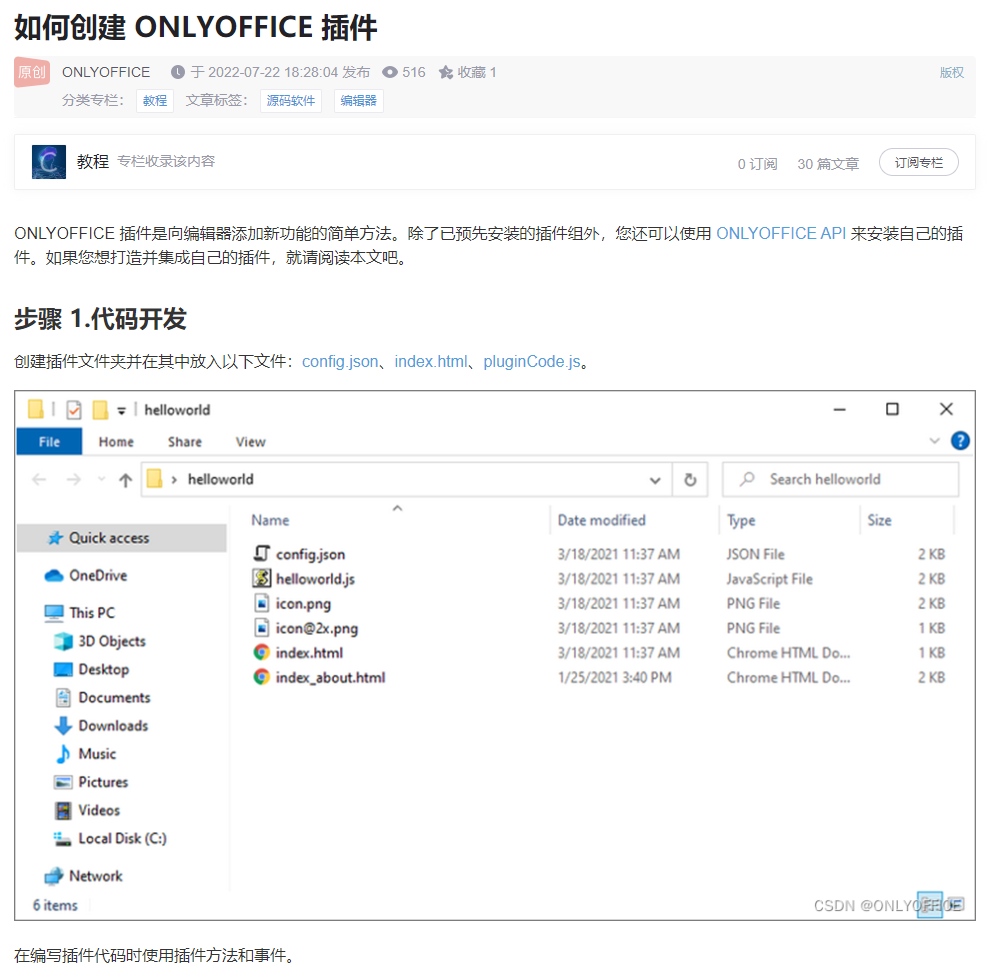Open the 源码软件 article tag
The height and width of the screenshot is (979, 997).
coord(291,101)
